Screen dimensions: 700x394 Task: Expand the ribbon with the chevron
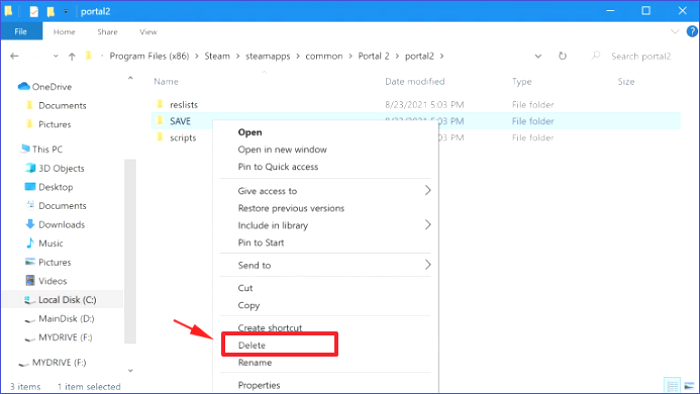pyautogui.click(x=675, y=32)
